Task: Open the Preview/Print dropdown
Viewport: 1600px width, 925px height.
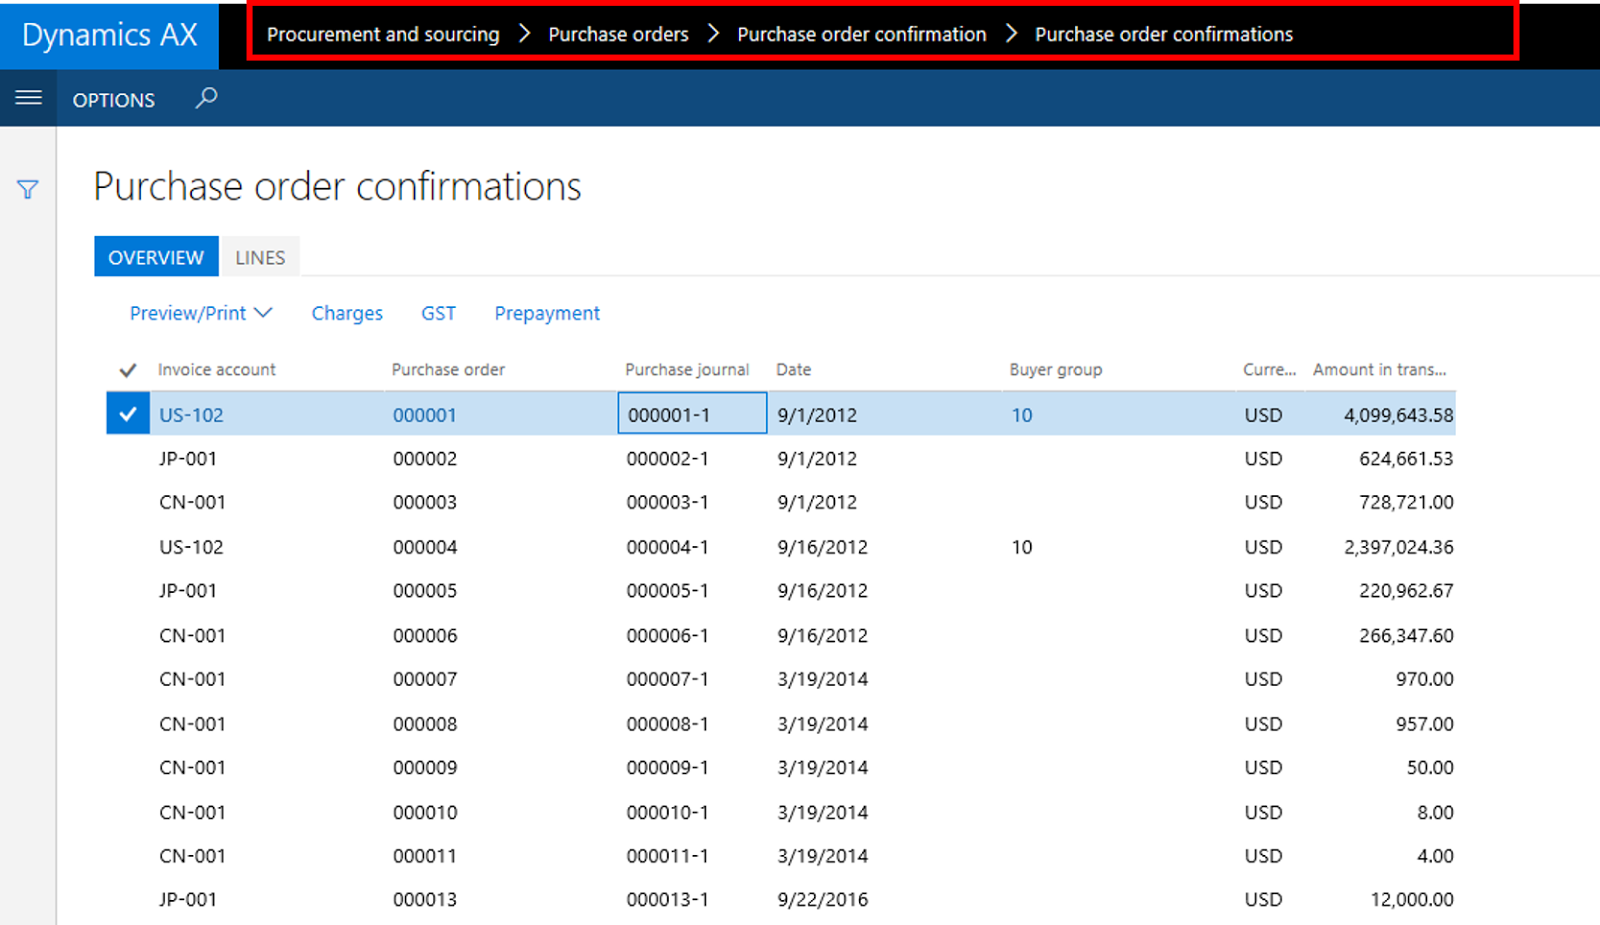Action: pos(199,313)
